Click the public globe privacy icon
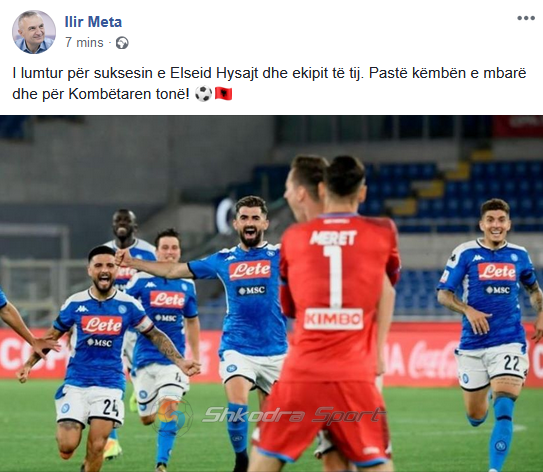 [122, 43]
